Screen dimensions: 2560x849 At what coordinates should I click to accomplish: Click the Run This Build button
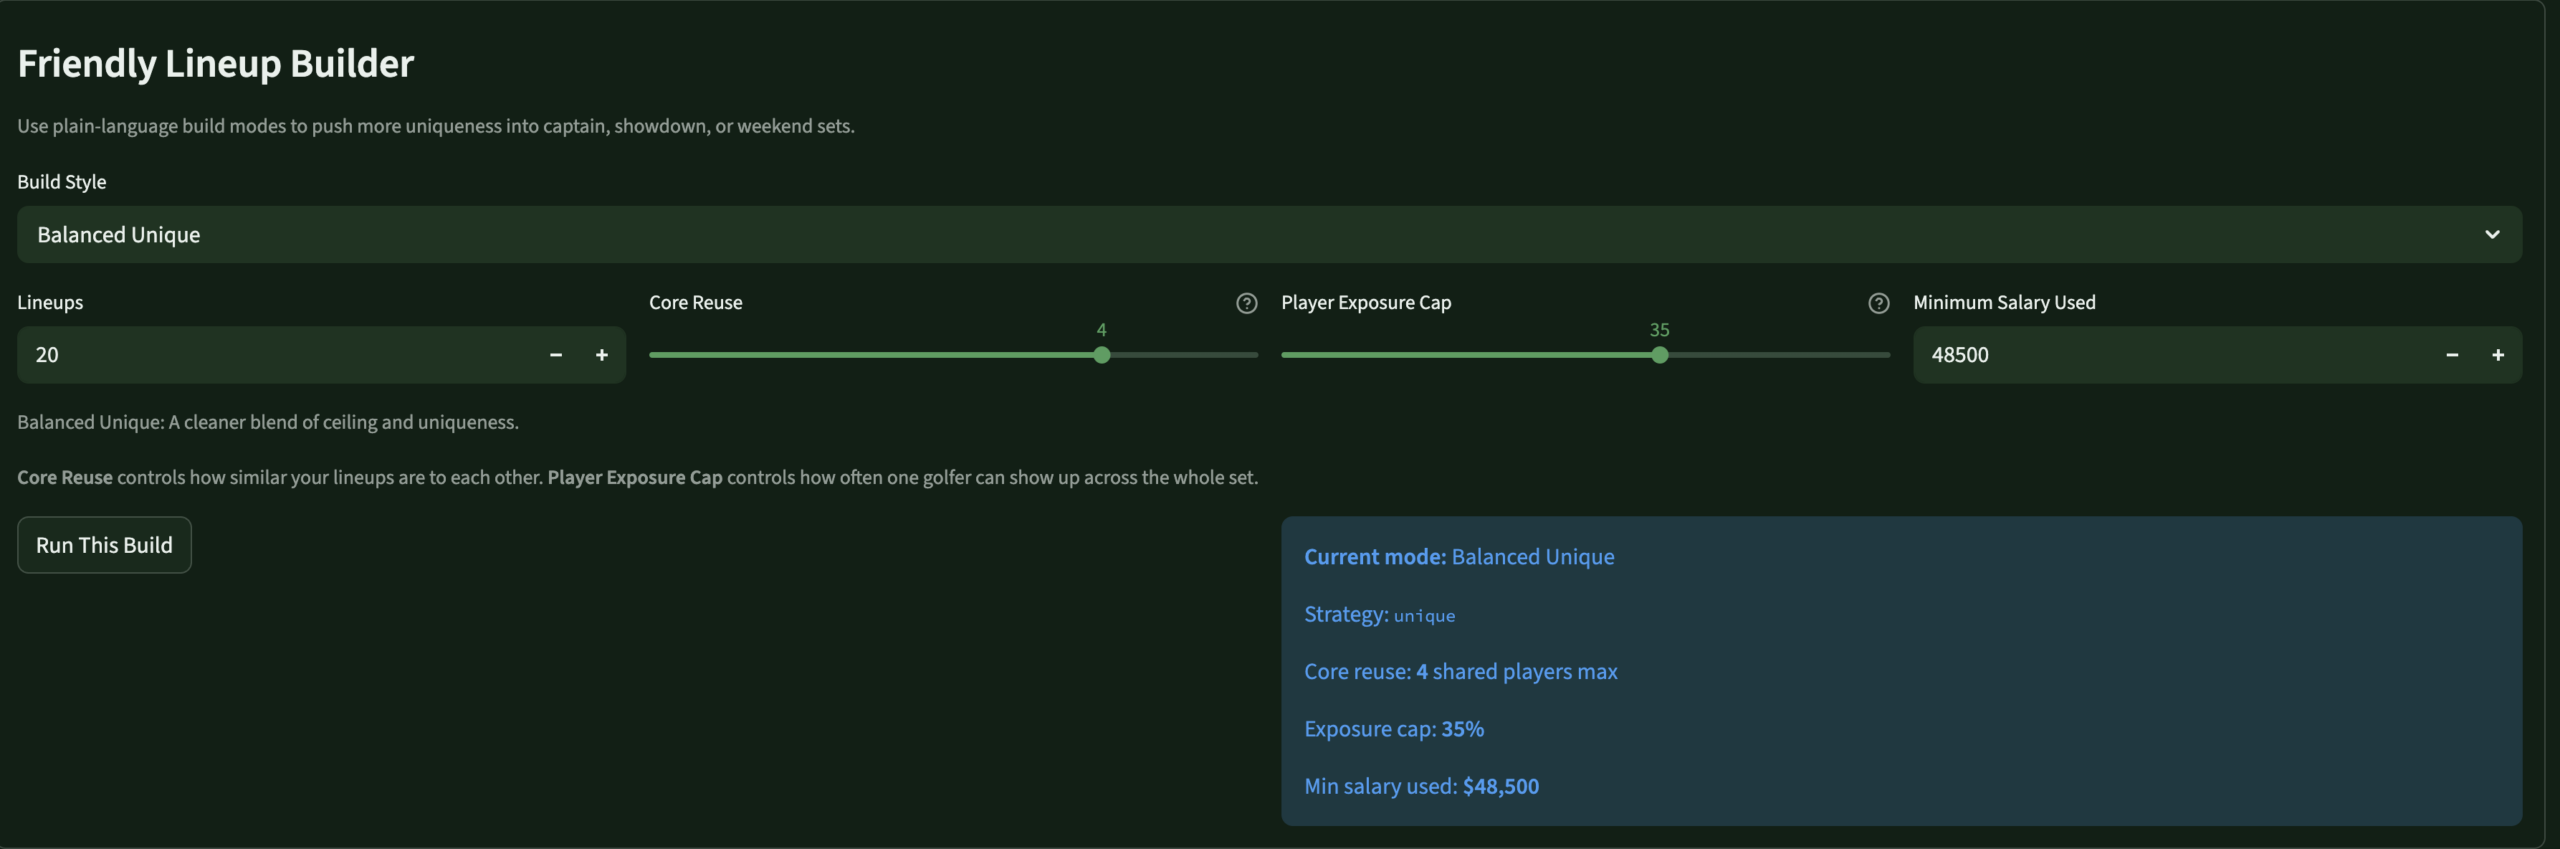coord(104,544)
